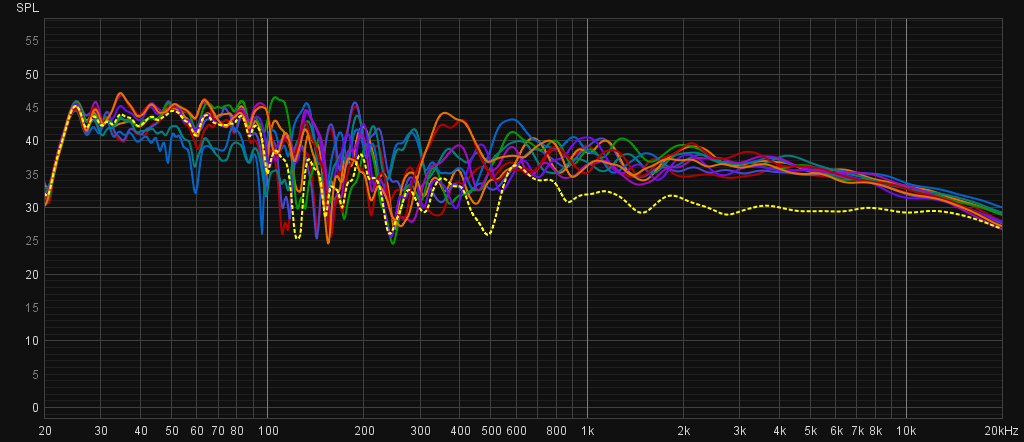Select the 200 label on frequency axis

coord(364,431)
